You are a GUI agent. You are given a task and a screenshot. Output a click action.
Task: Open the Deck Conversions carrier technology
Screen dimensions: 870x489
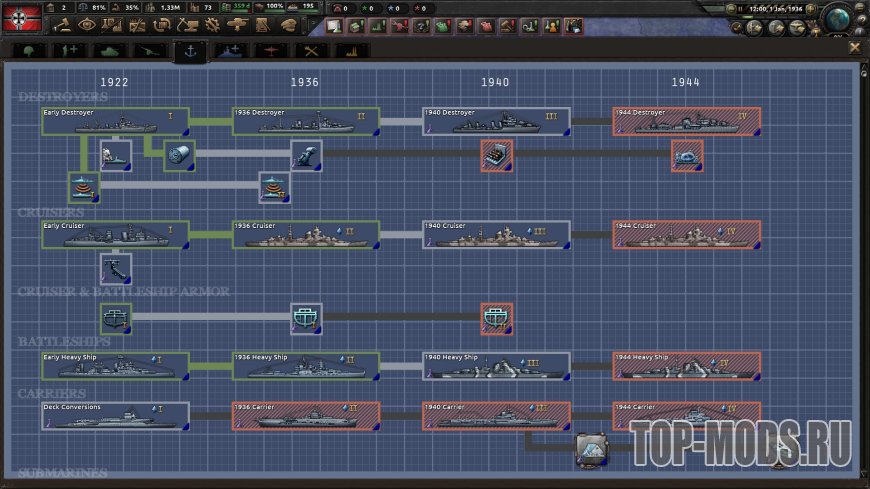coord(115,415)
